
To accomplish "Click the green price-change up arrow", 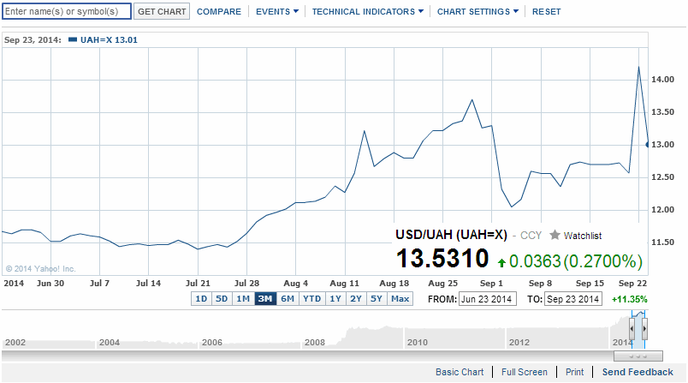I will pyautogui.click(x=502, y=262).
